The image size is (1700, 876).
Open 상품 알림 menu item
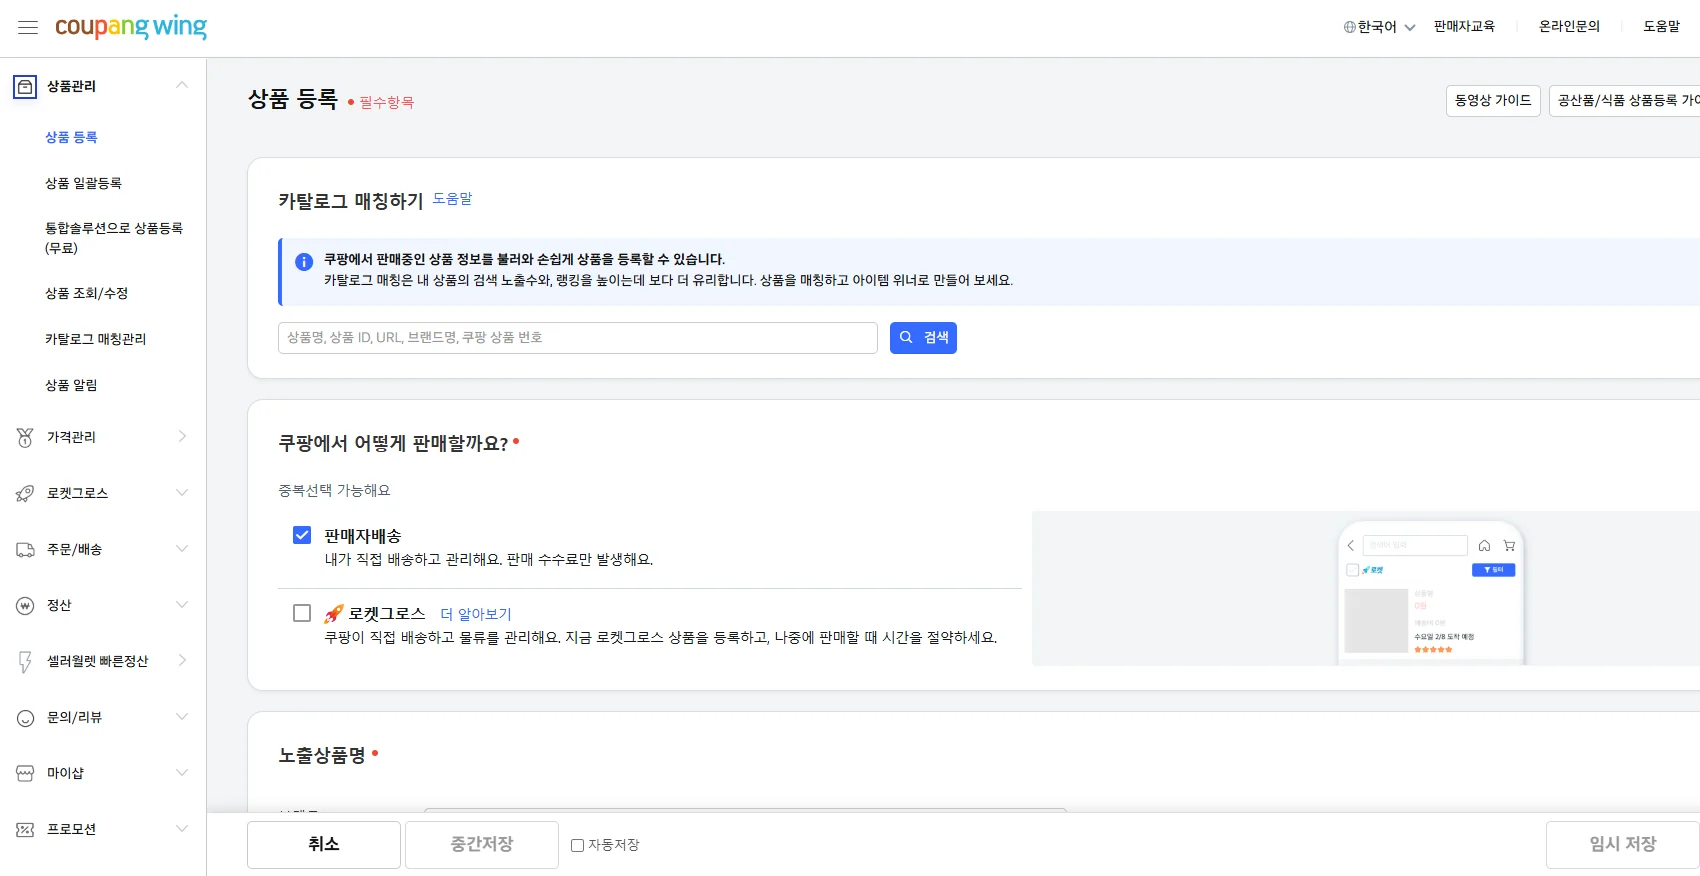71,385
